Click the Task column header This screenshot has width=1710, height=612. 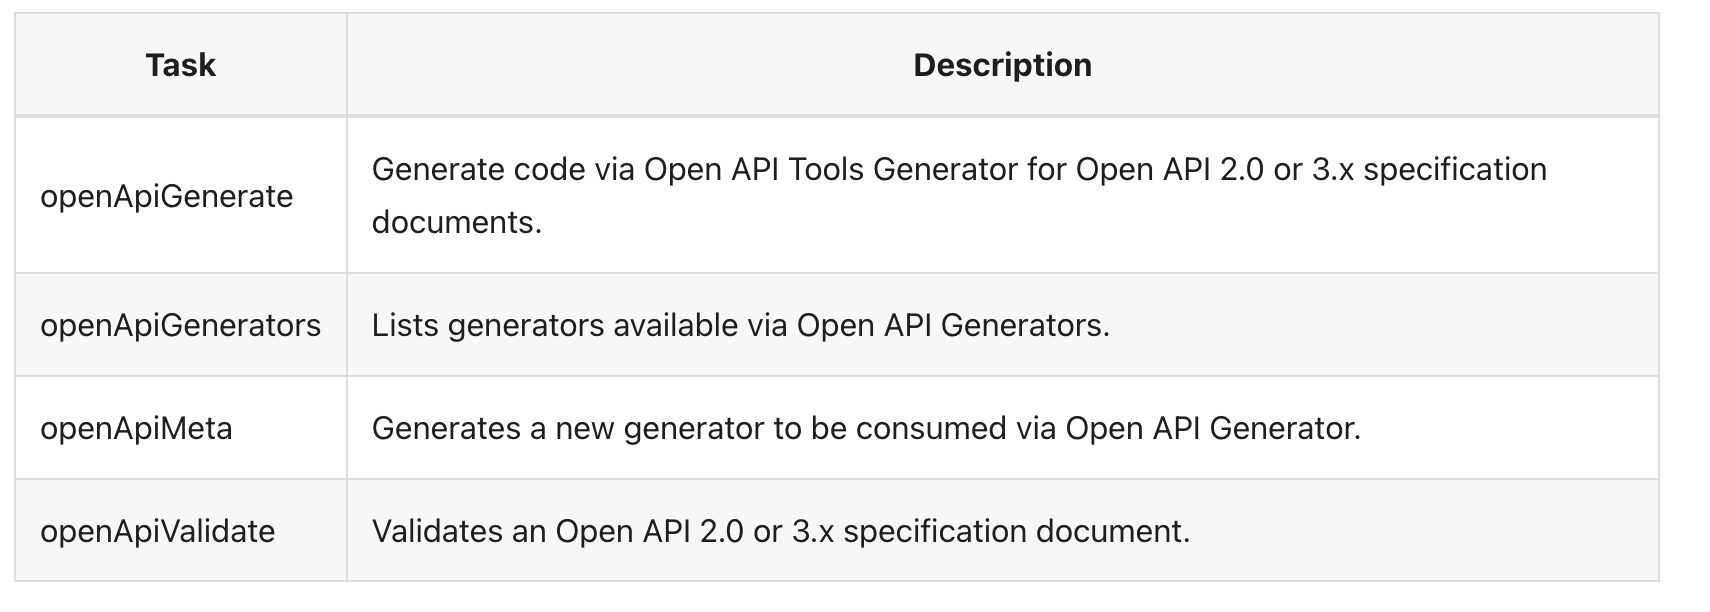click(180, 65)
